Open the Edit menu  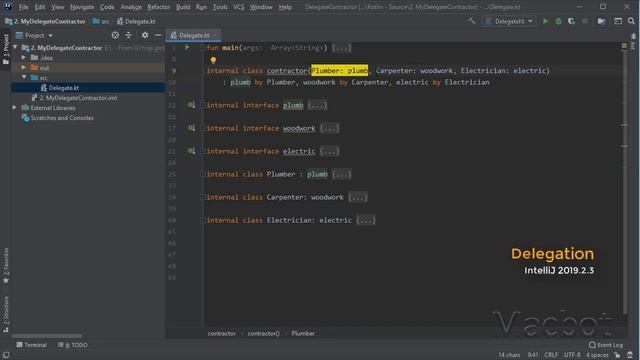tap(40, 7)
